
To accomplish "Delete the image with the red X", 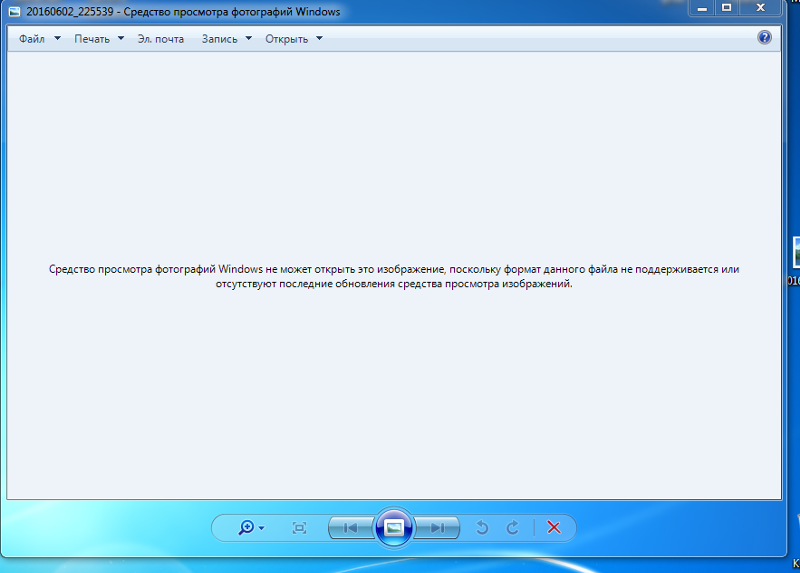I will [554, 528].
